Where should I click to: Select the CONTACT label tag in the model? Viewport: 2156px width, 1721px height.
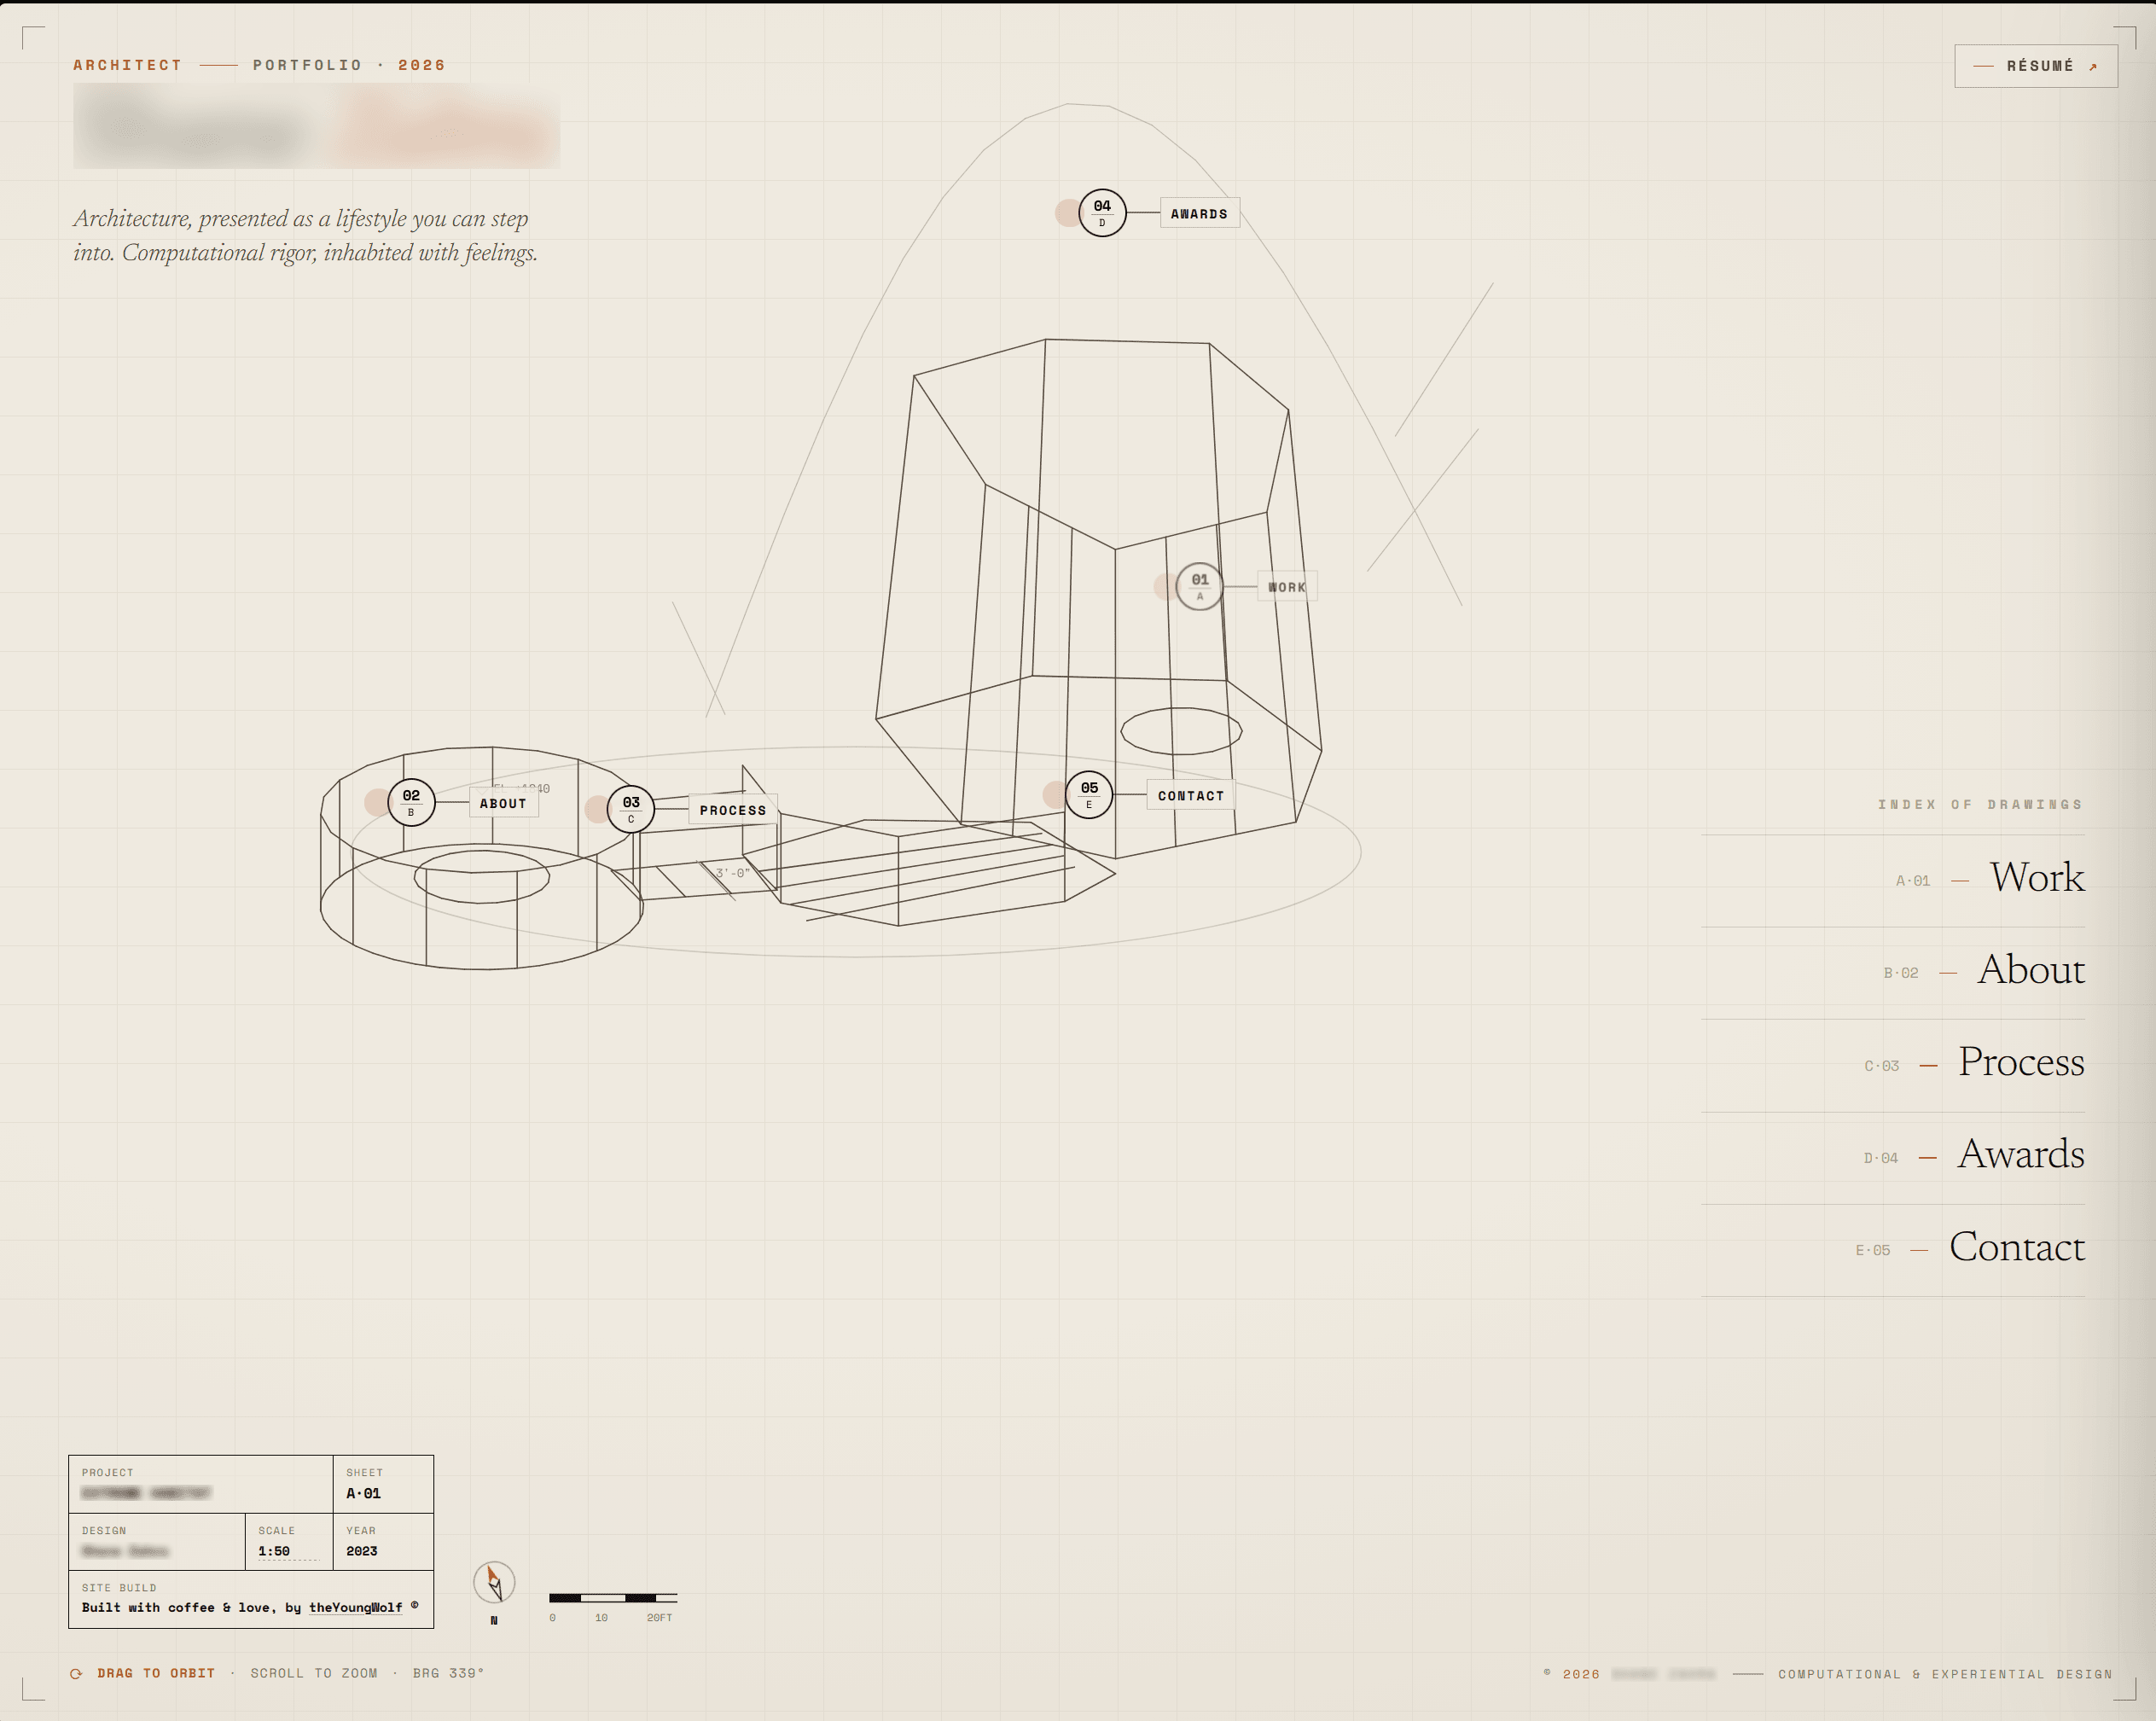click(x=1191, y=796)
